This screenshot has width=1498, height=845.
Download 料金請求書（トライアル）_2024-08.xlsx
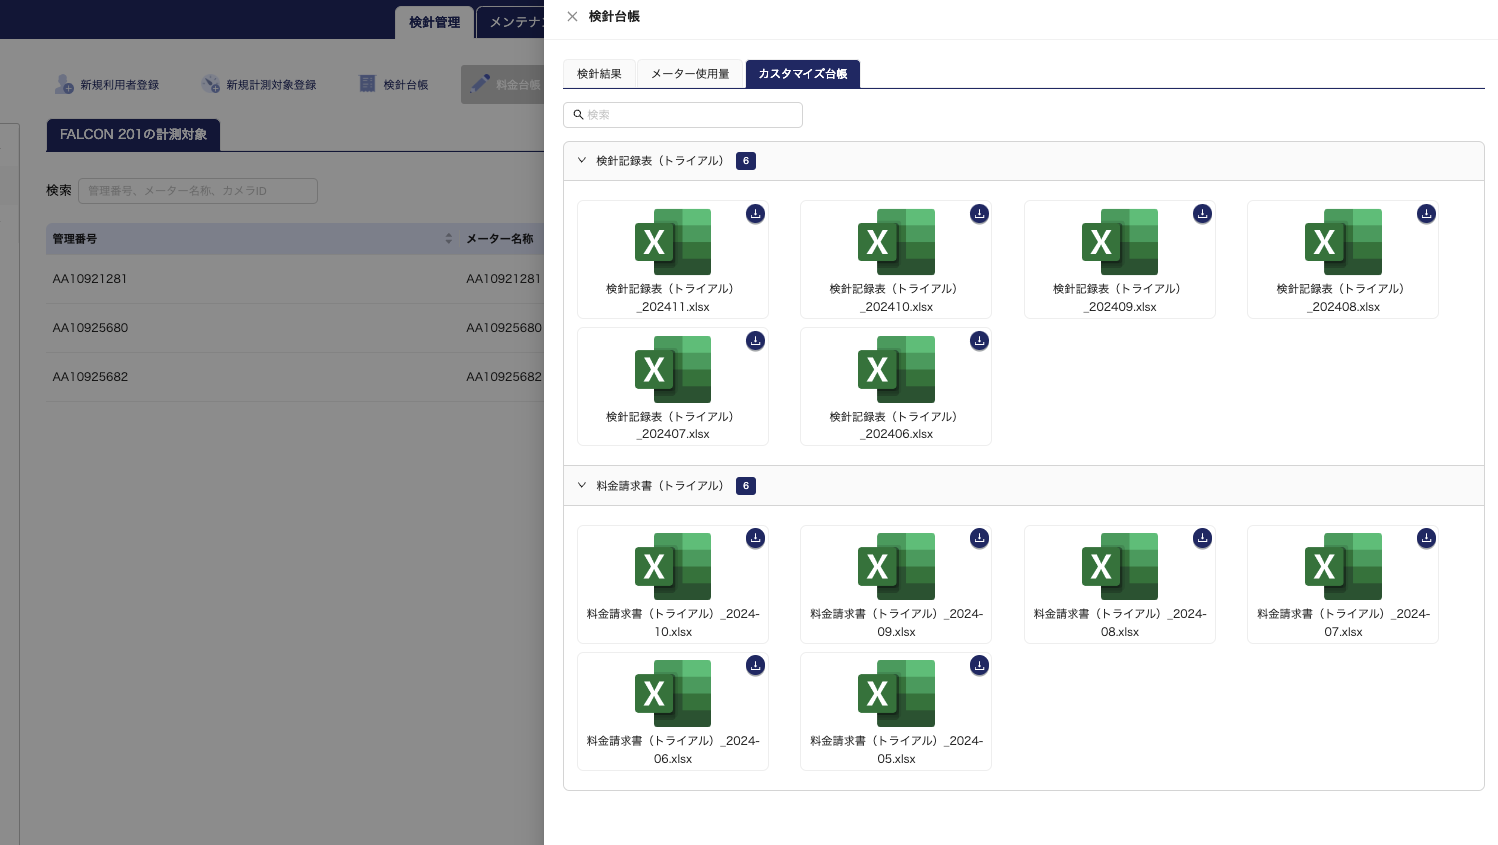(1203, 538)
